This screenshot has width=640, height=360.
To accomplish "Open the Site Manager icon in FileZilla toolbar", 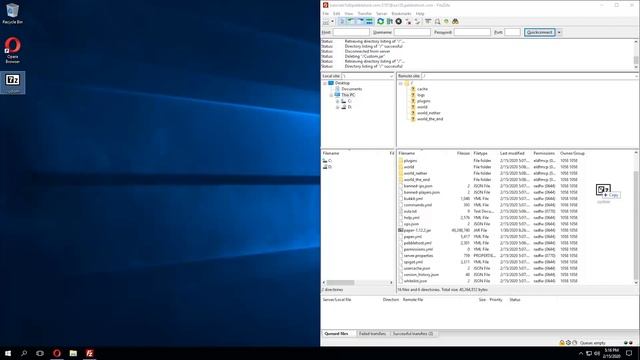I will click(326, 22).
